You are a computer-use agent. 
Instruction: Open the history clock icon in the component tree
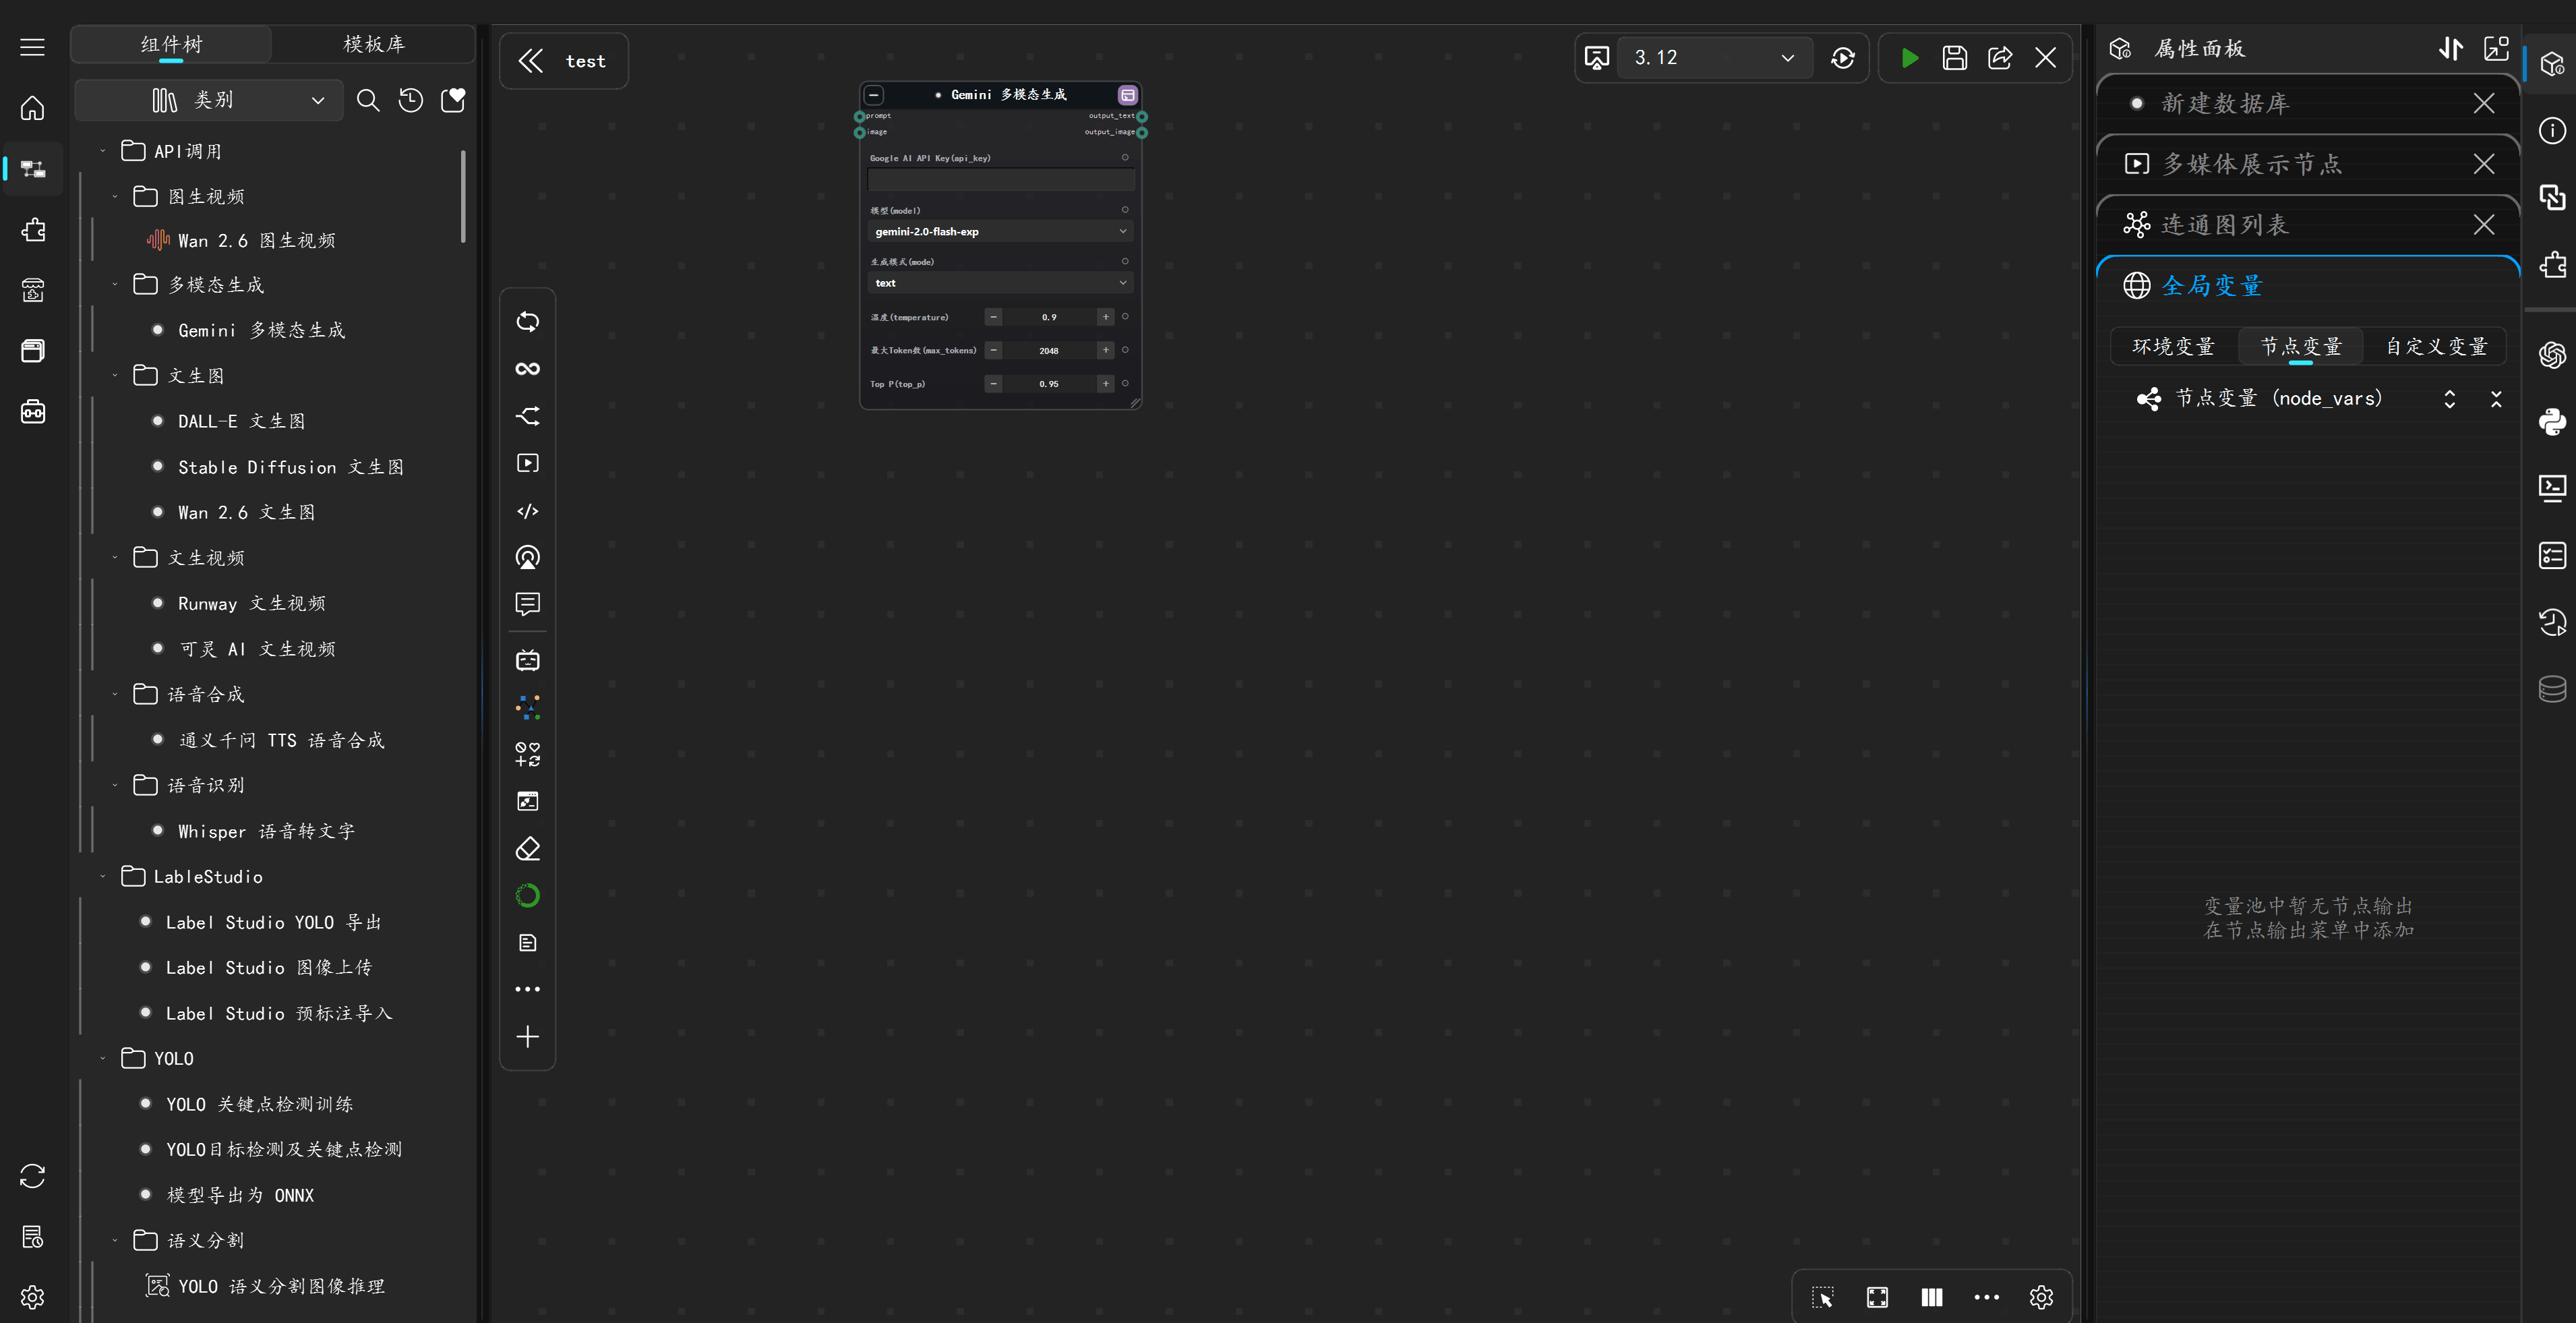[x=411, y=100]
